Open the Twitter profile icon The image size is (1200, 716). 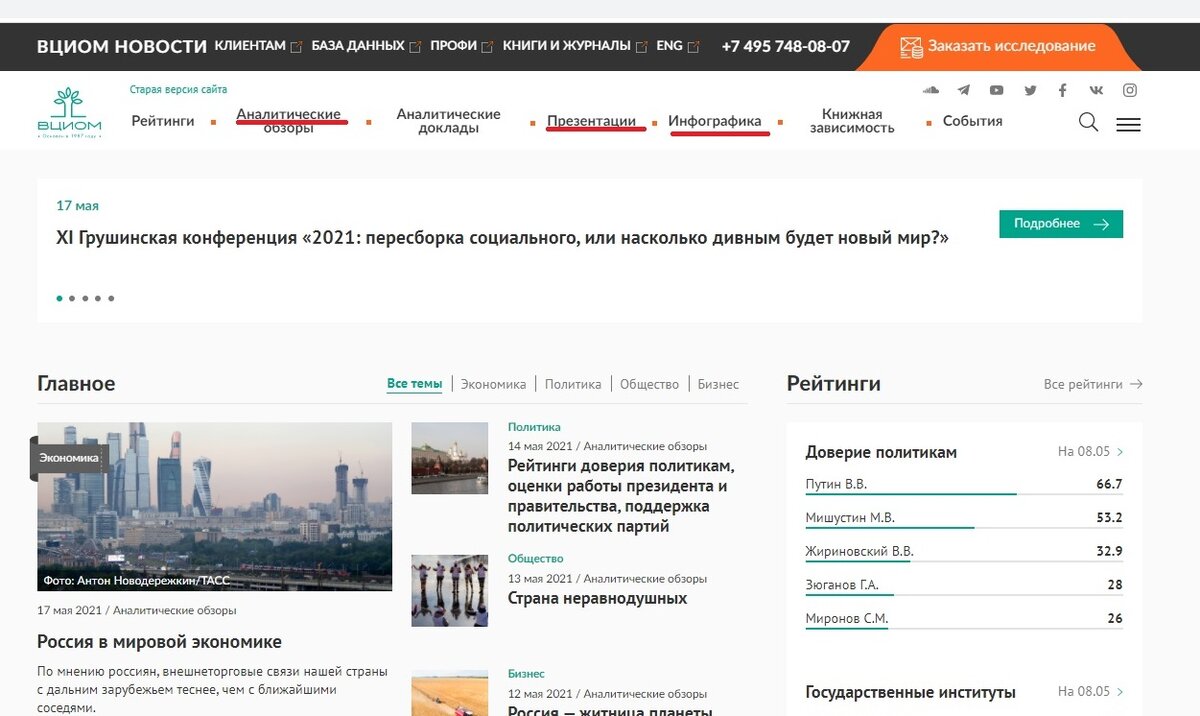pyautogui.click(x=1030, y=90)
